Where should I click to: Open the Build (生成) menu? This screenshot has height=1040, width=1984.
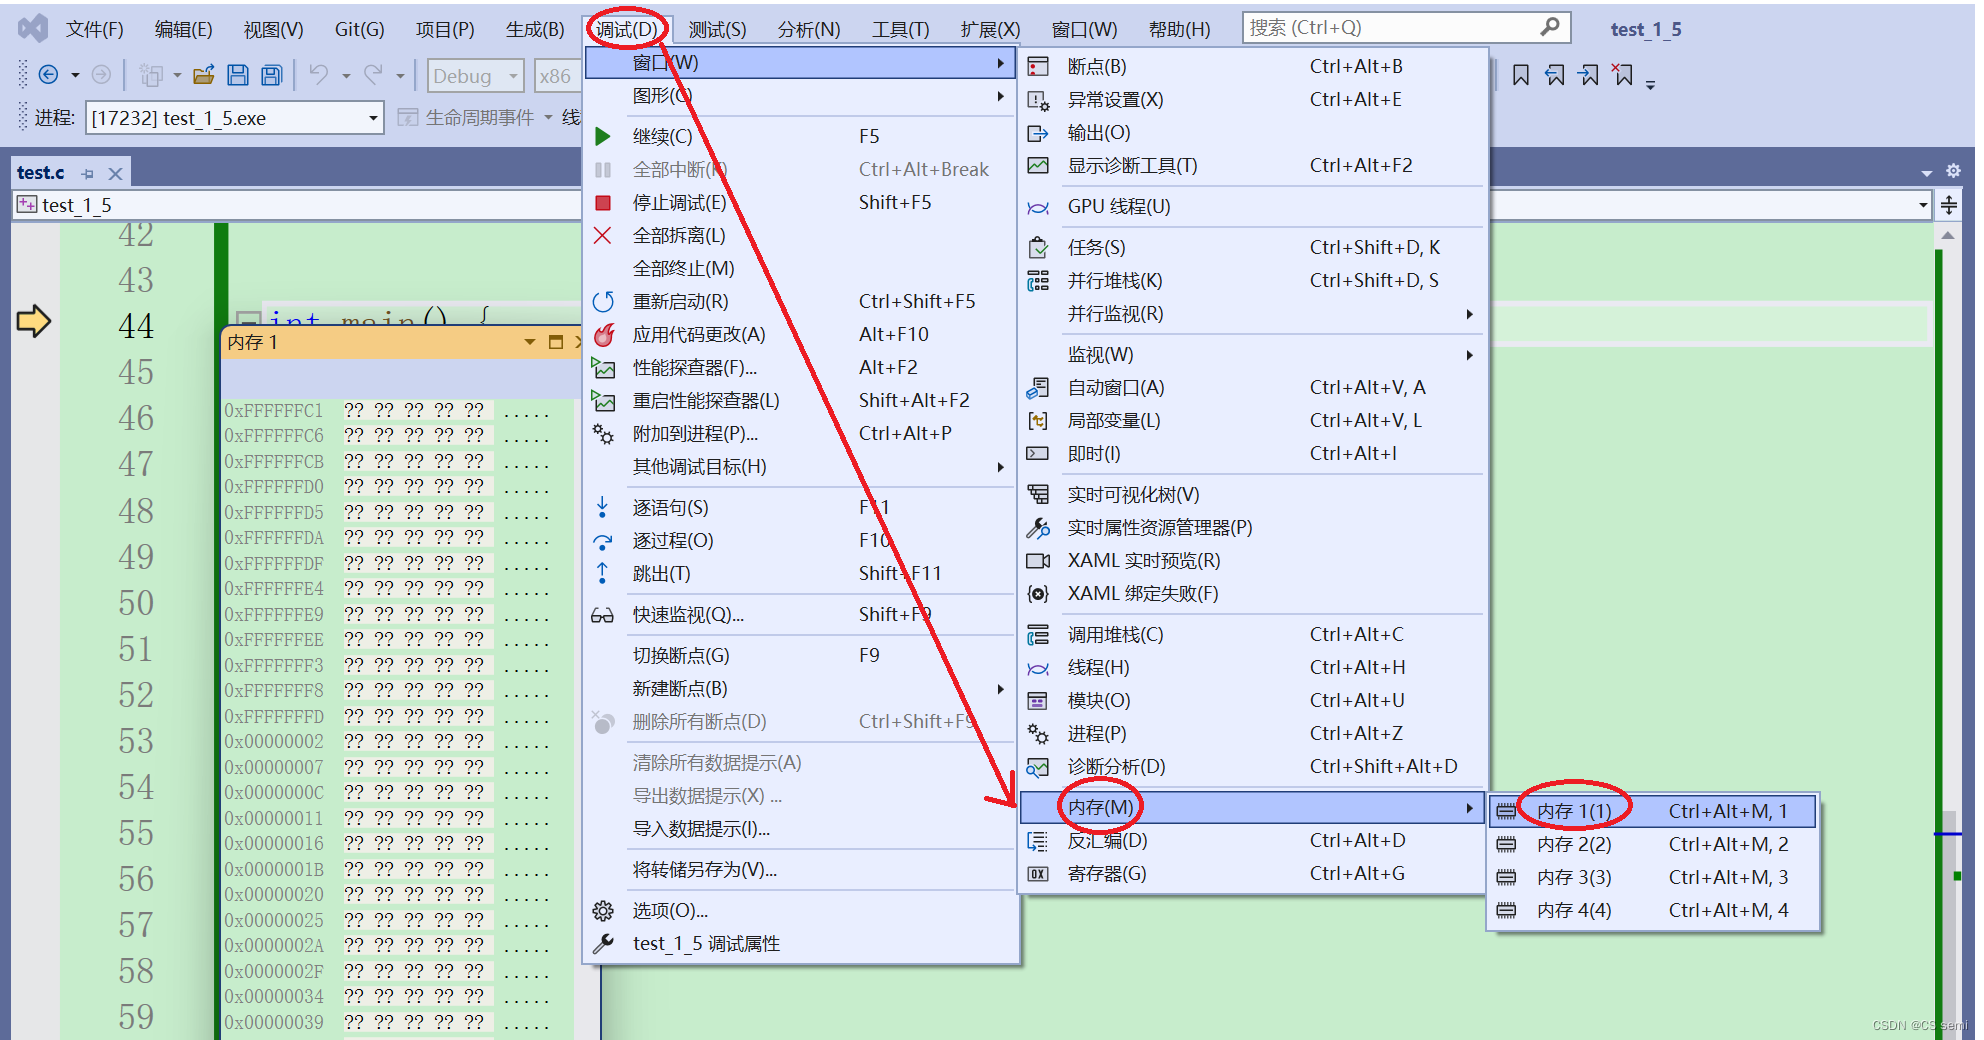(535, 30)
